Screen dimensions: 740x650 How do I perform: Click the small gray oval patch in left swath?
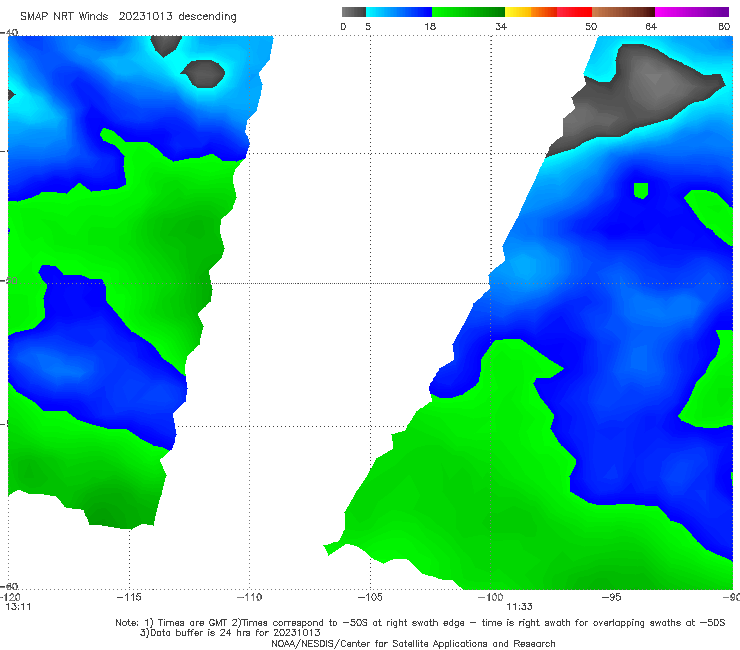203,74
